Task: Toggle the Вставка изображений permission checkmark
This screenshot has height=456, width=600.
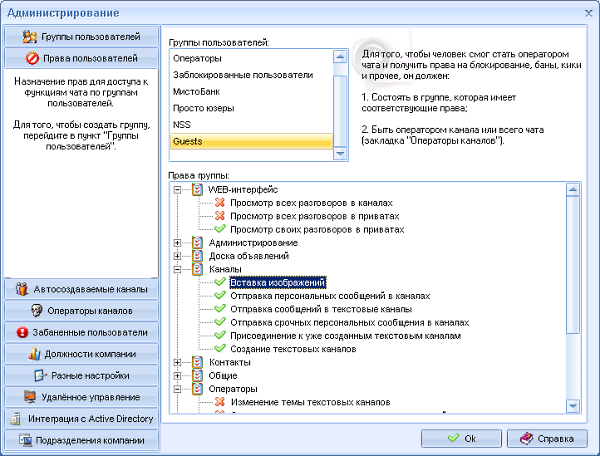Action: coord(220,283)
